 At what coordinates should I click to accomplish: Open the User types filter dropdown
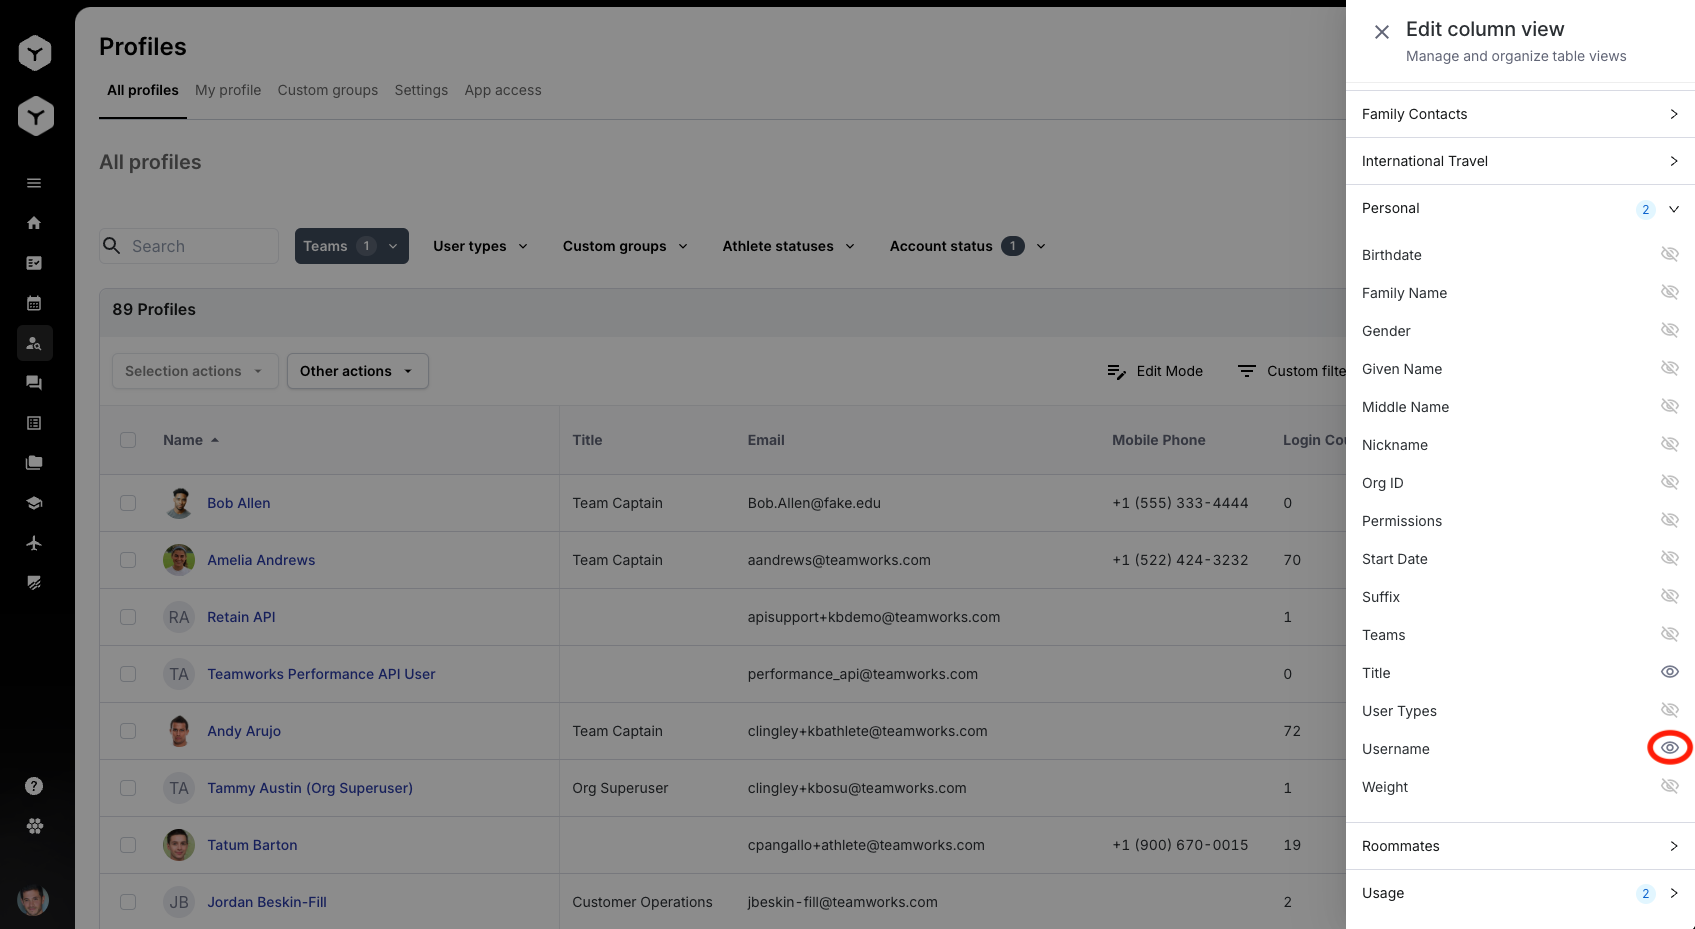pyautogui.click(x=480, y=246)
